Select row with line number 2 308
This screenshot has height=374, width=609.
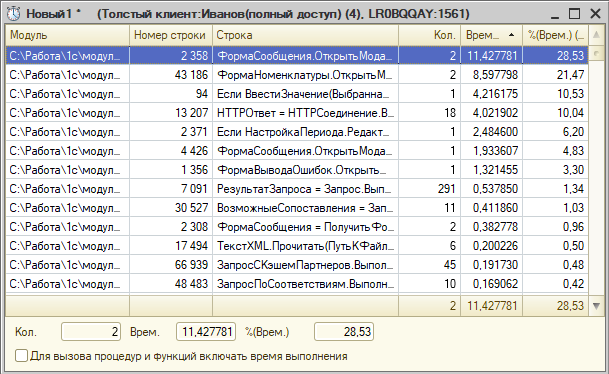(297, 227)
